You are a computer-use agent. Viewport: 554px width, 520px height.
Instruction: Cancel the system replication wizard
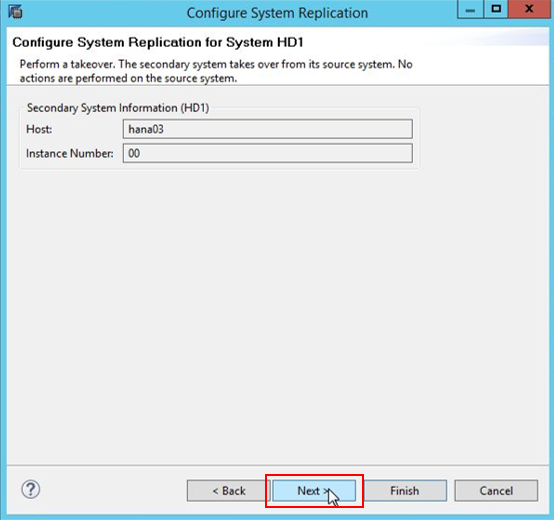coord(496,490)
